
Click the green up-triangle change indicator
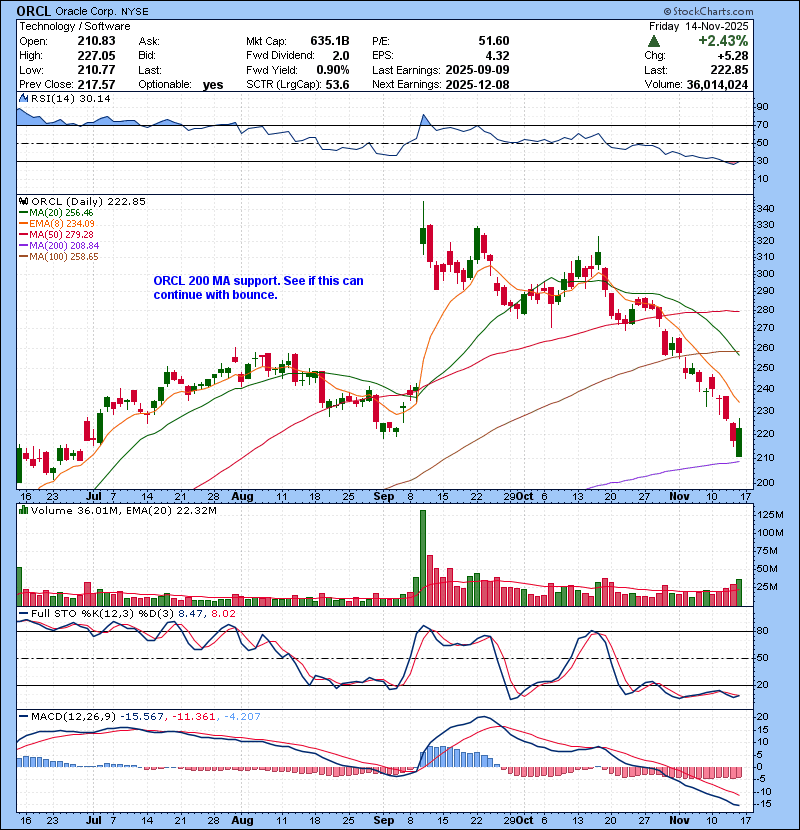[654, 41]
